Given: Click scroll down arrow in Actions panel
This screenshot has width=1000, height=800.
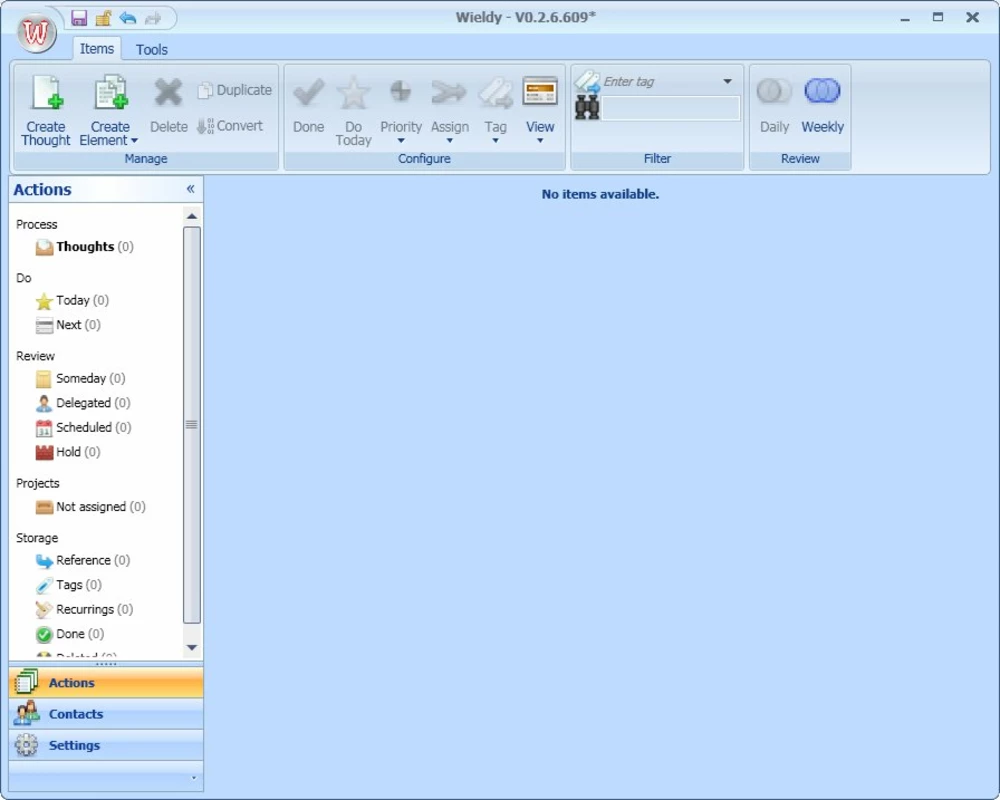Looking at the screenshot, I should 191,648.
